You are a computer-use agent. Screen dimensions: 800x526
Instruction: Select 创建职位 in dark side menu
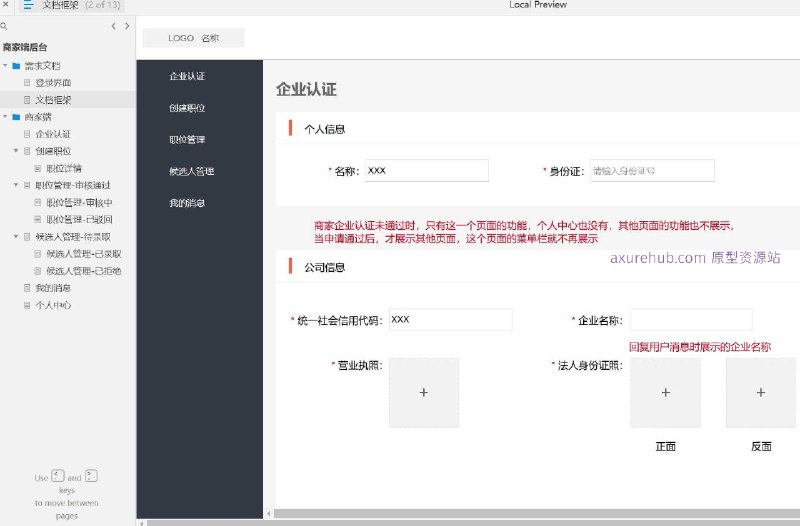[x=187, y=108]
